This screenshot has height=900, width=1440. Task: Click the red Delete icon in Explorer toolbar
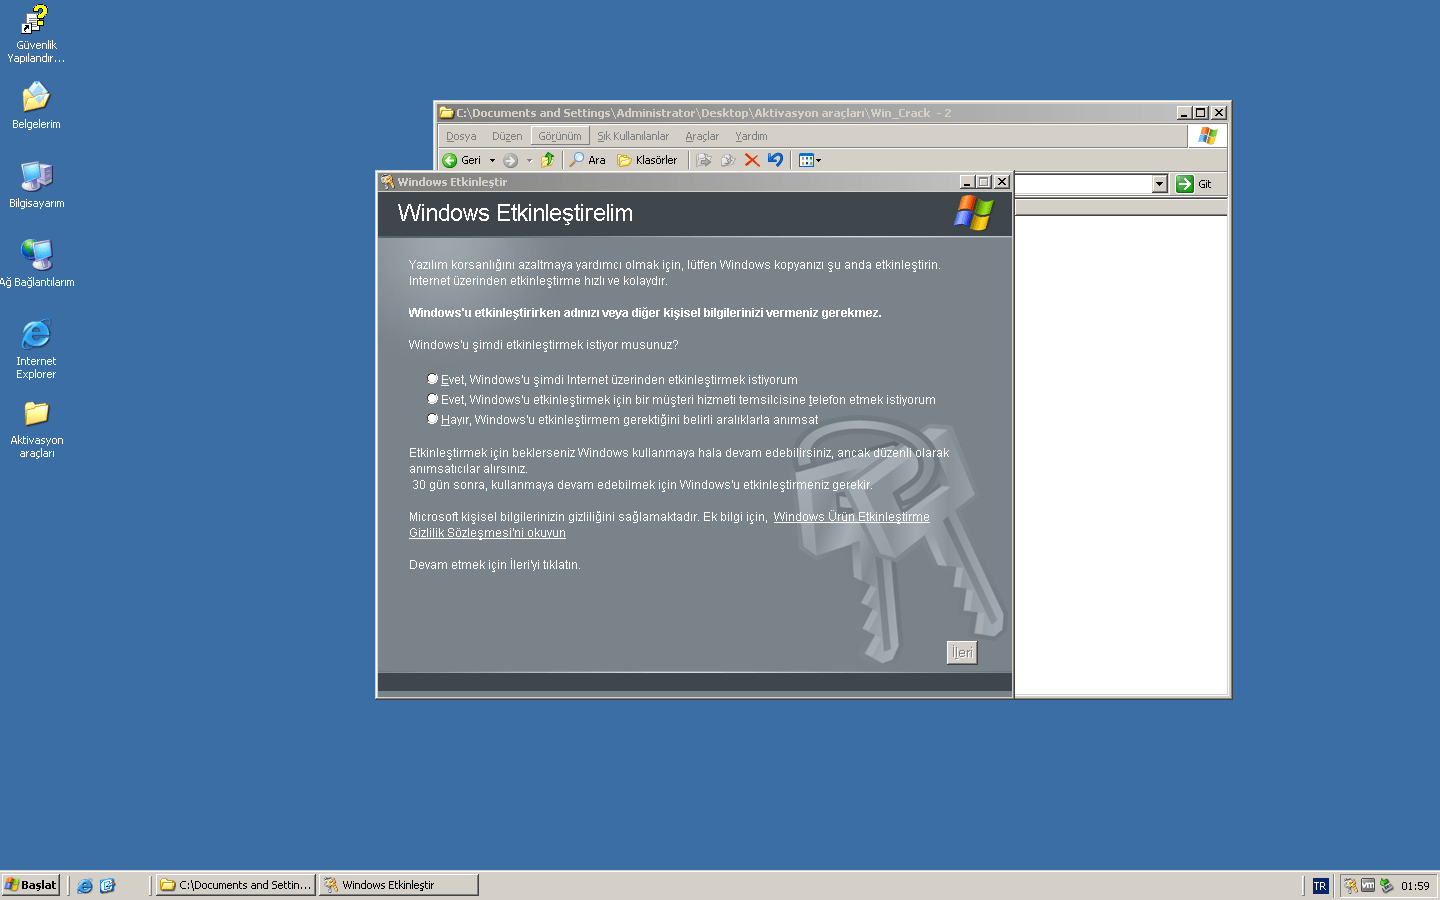pyautogui.click(x=752, y=160)
